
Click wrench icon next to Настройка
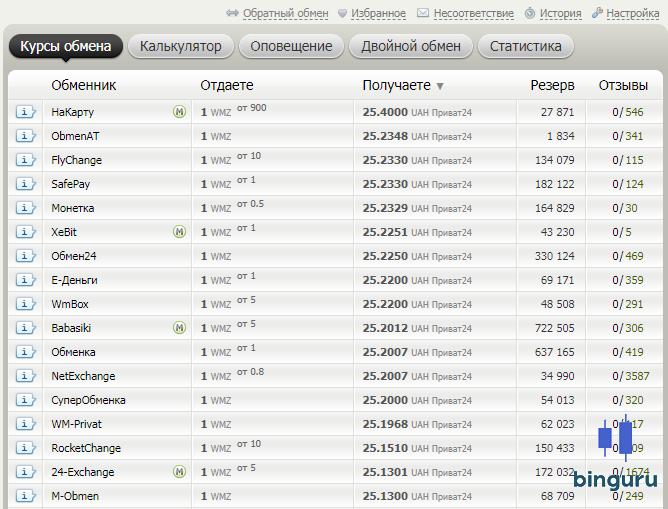597,13
